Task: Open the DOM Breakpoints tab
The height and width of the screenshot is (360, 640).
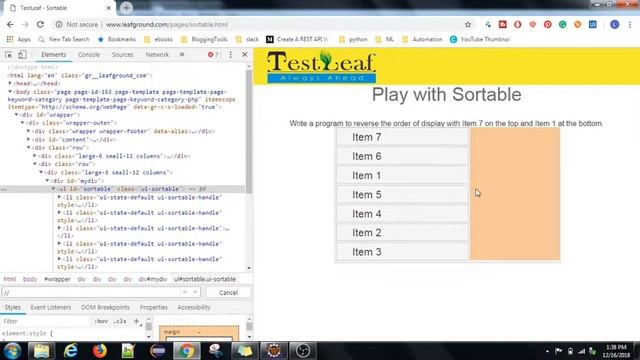Action: click(x=105, y=307)
